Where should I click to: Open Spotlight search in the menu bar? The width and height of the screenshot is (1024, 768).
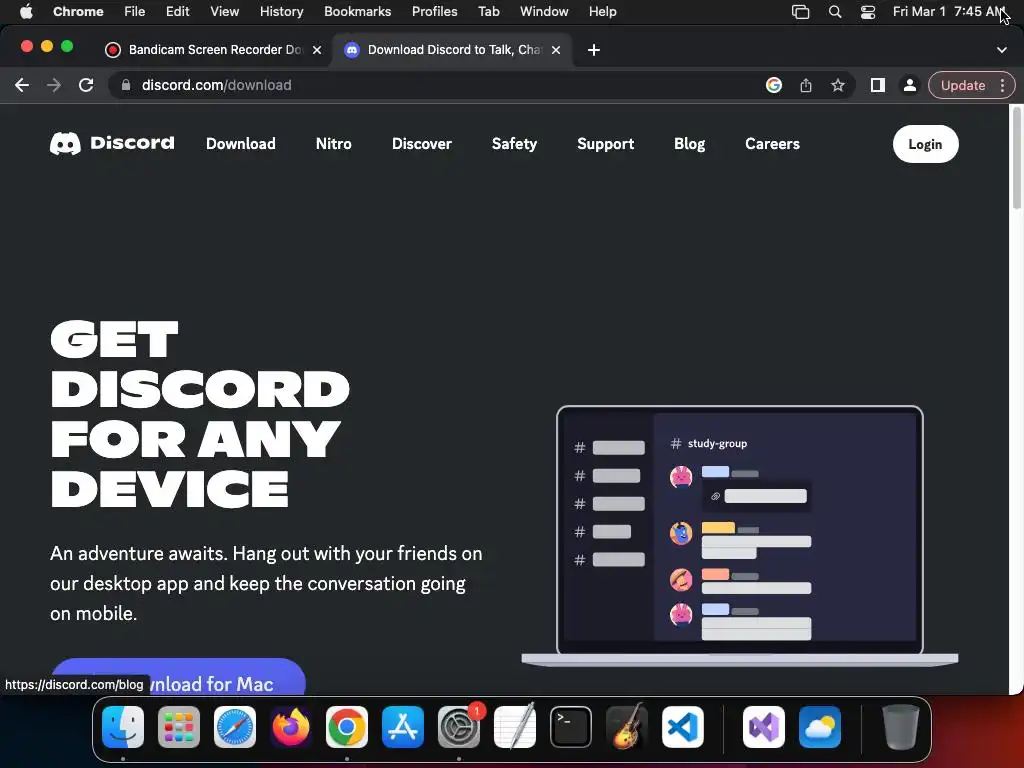(x=835, y=12)
